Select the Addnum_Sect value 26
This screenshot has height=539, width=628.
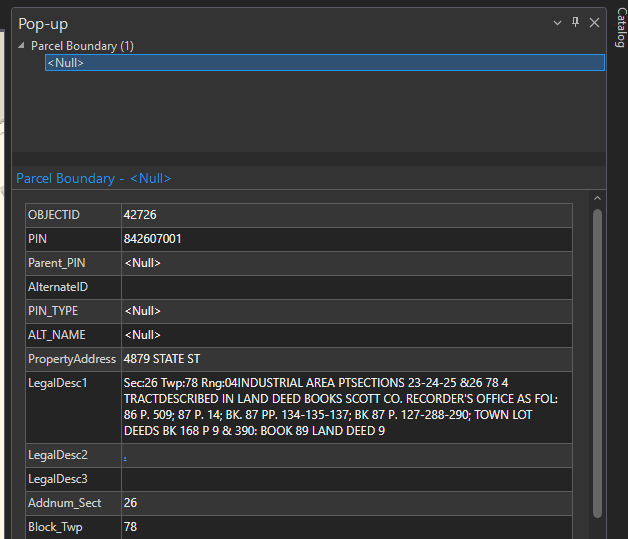(x=130, y=503)
